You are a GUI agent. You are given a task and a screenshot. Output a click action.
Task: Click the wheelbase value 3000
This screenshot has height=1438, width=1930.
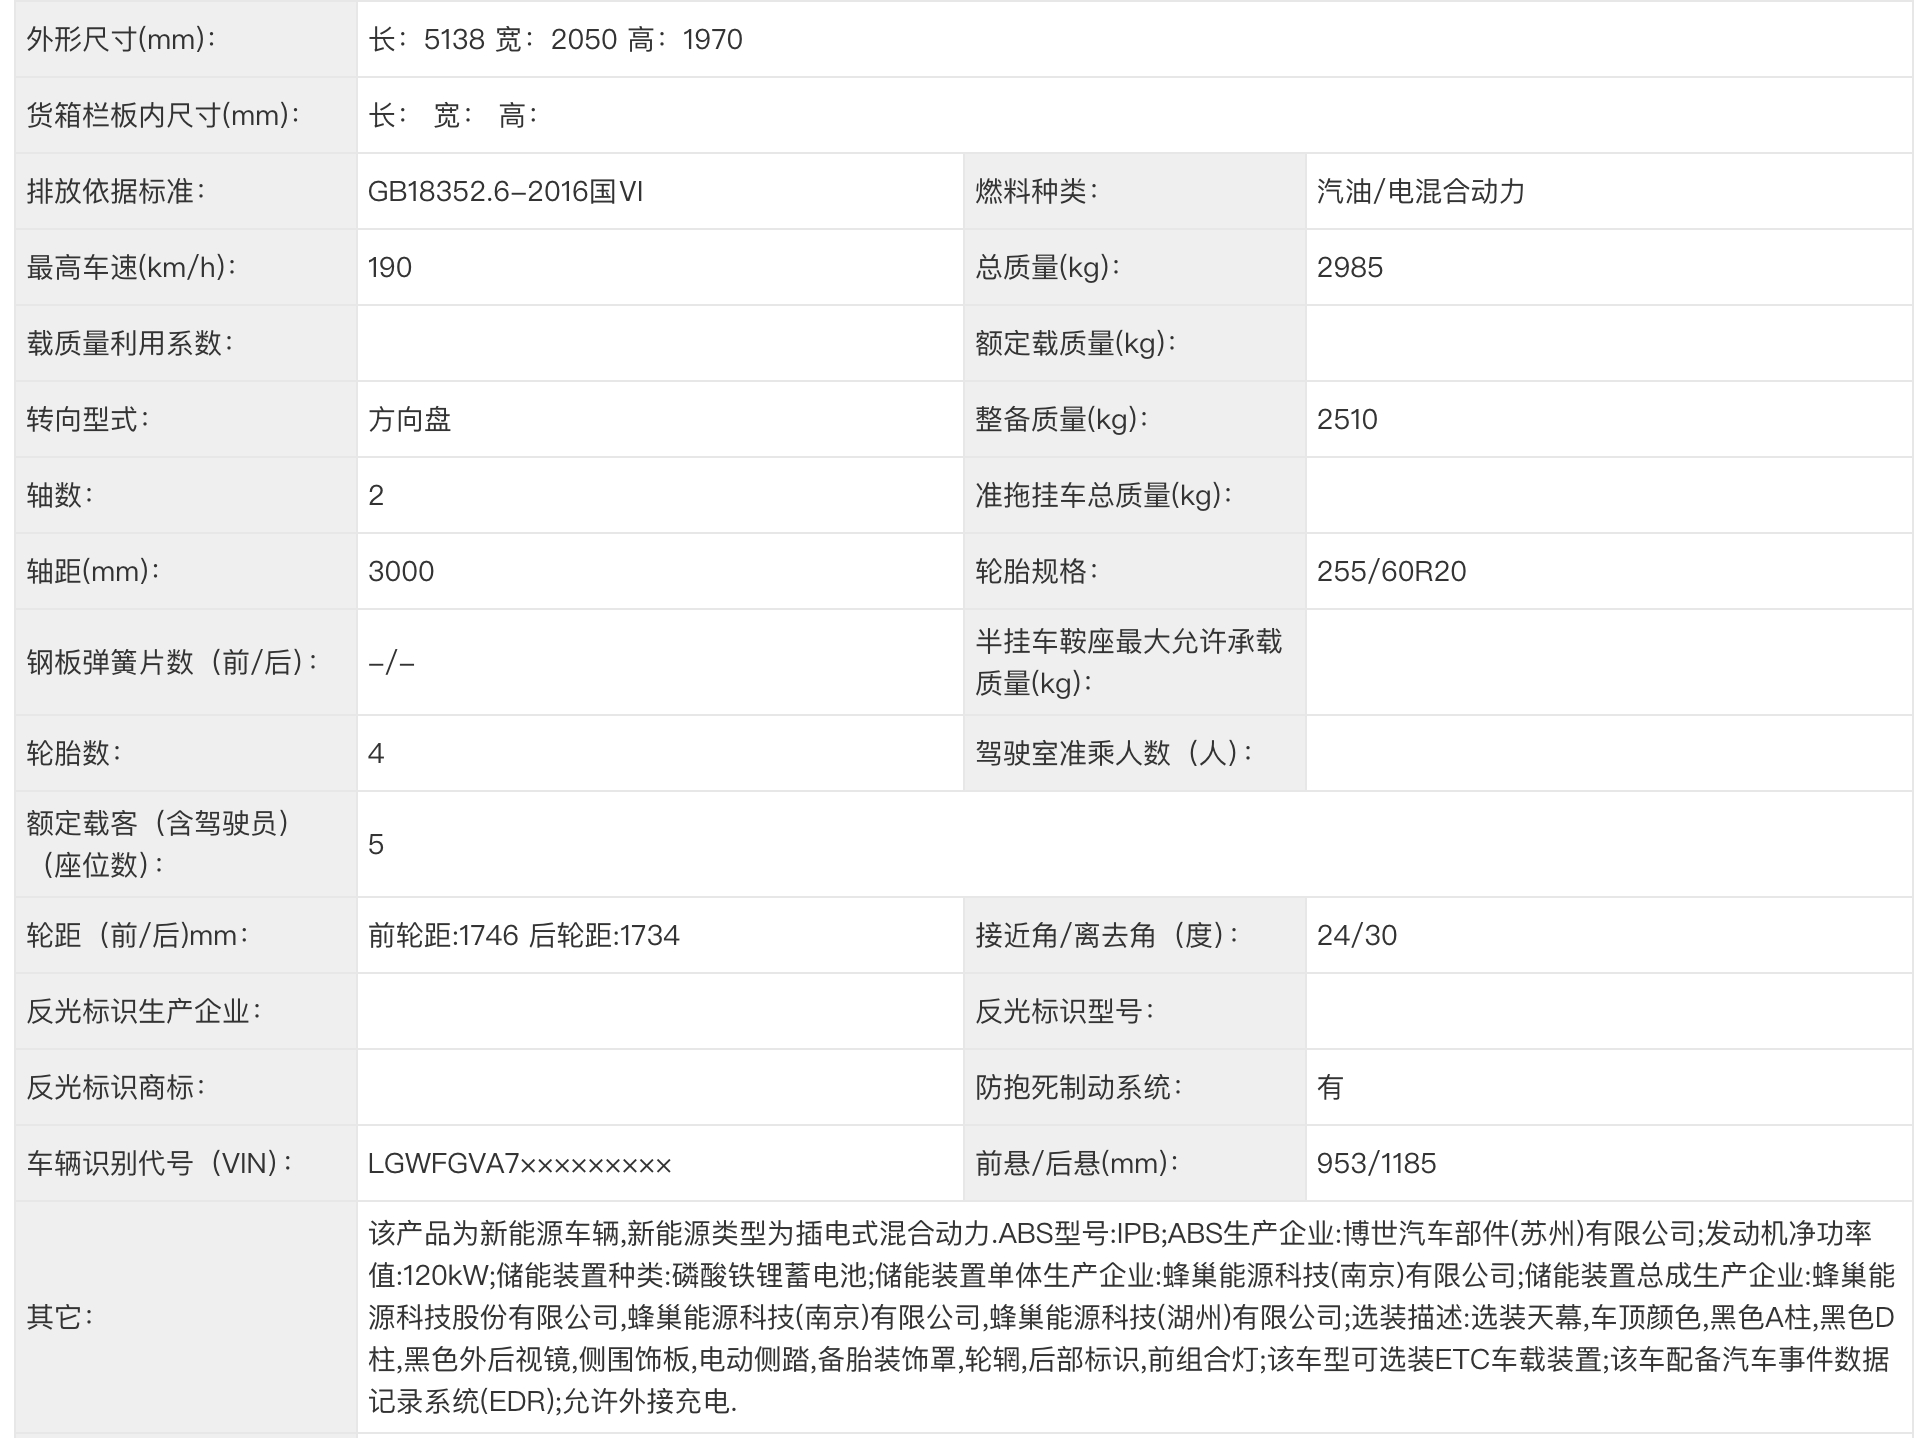point(401,571)
